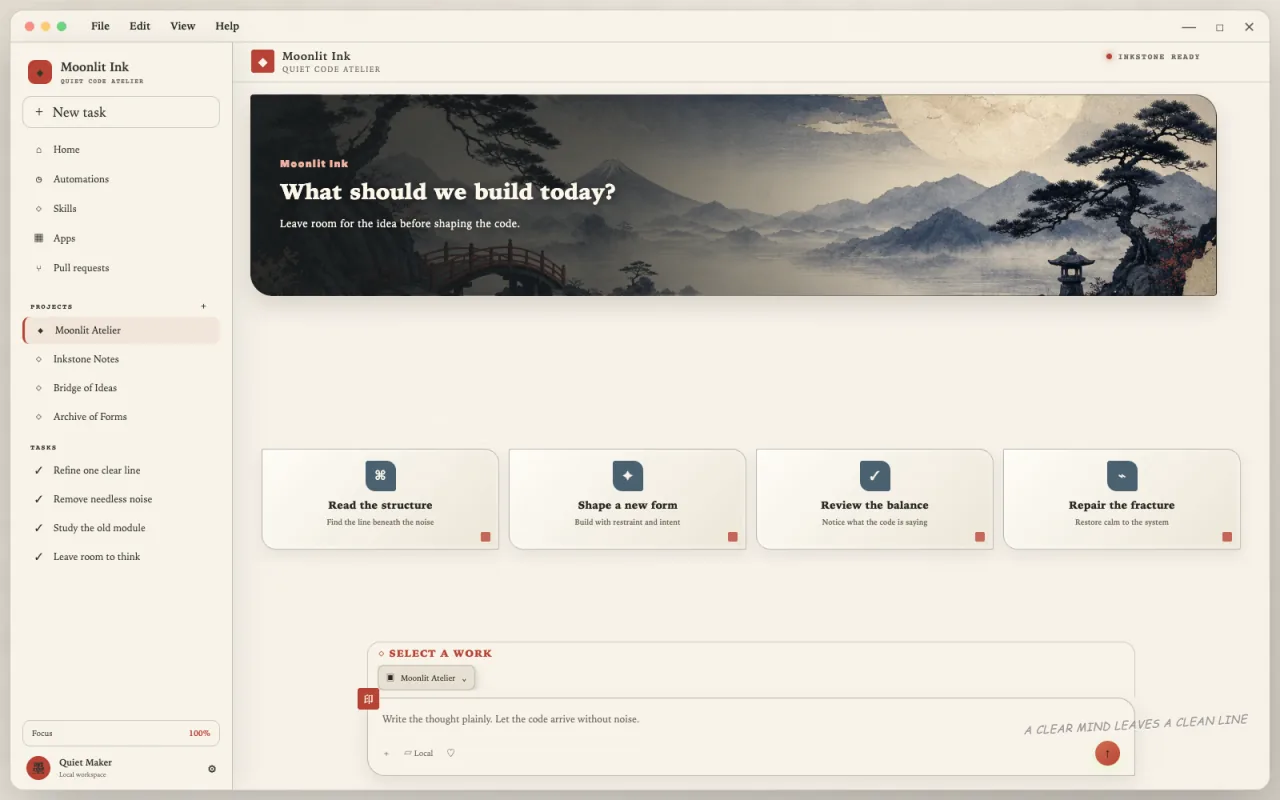Image resolution: width=1280 pixels, height=800 pixels.
Task: Click the Focus 100% progress bar
Action: coord(121,733)
